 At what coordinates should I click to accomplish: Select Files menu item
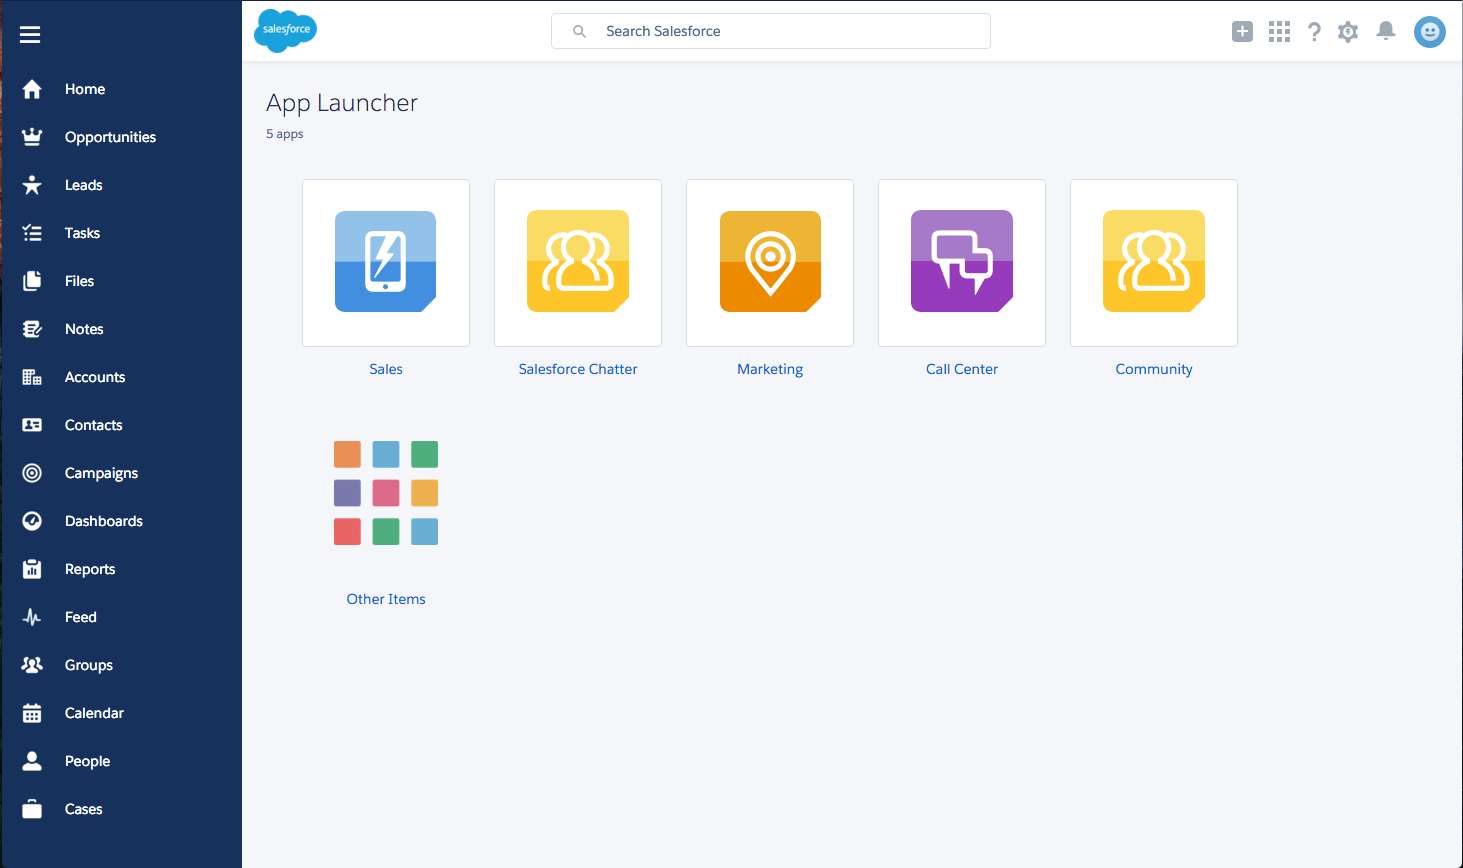pyautogui.click(x=79, y=281)
